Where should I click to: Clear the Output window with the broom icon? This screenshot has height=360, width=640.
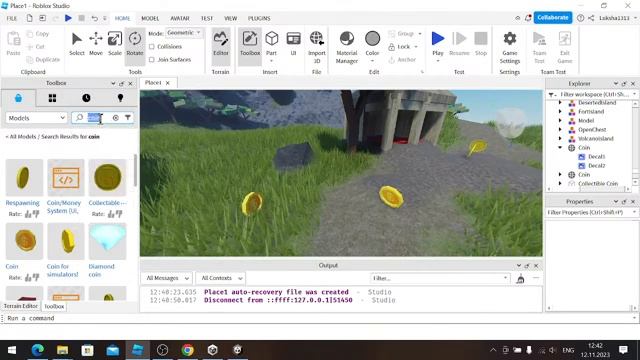[x=520, y=279]
